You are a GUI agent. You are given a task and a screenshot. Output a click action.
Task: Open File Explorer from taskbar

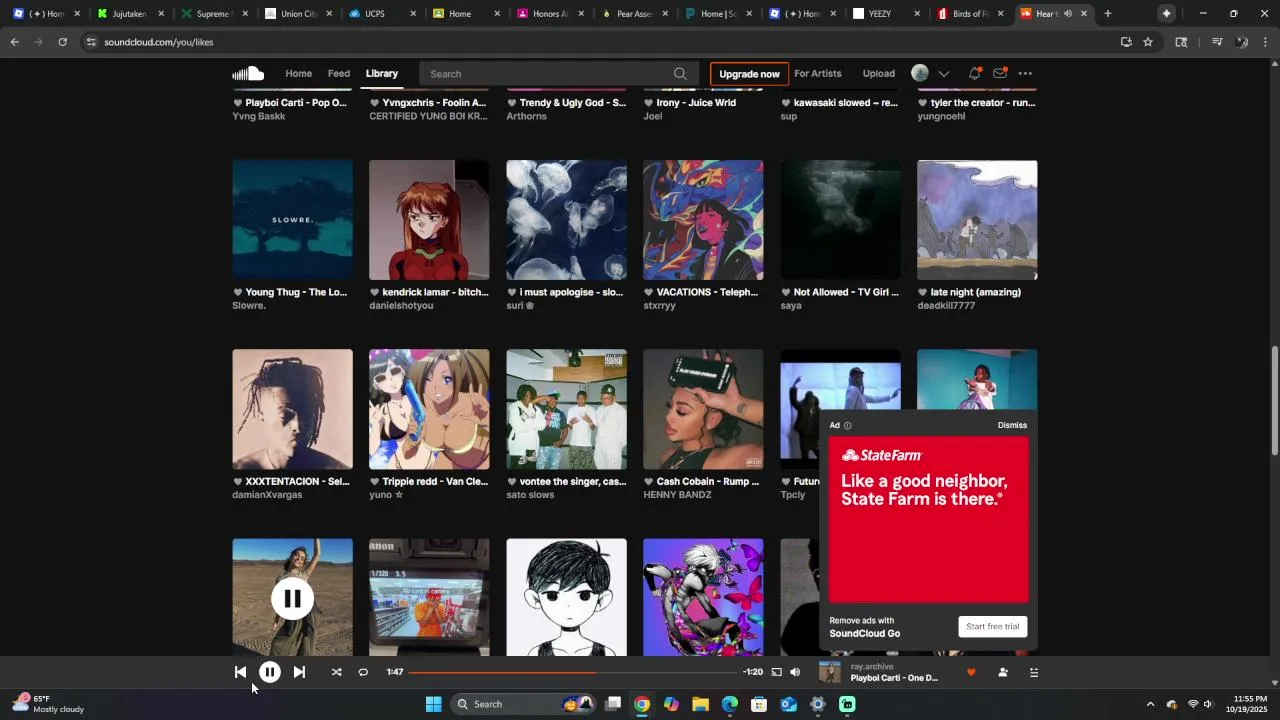pyautogui.click(x=700, y=704)
